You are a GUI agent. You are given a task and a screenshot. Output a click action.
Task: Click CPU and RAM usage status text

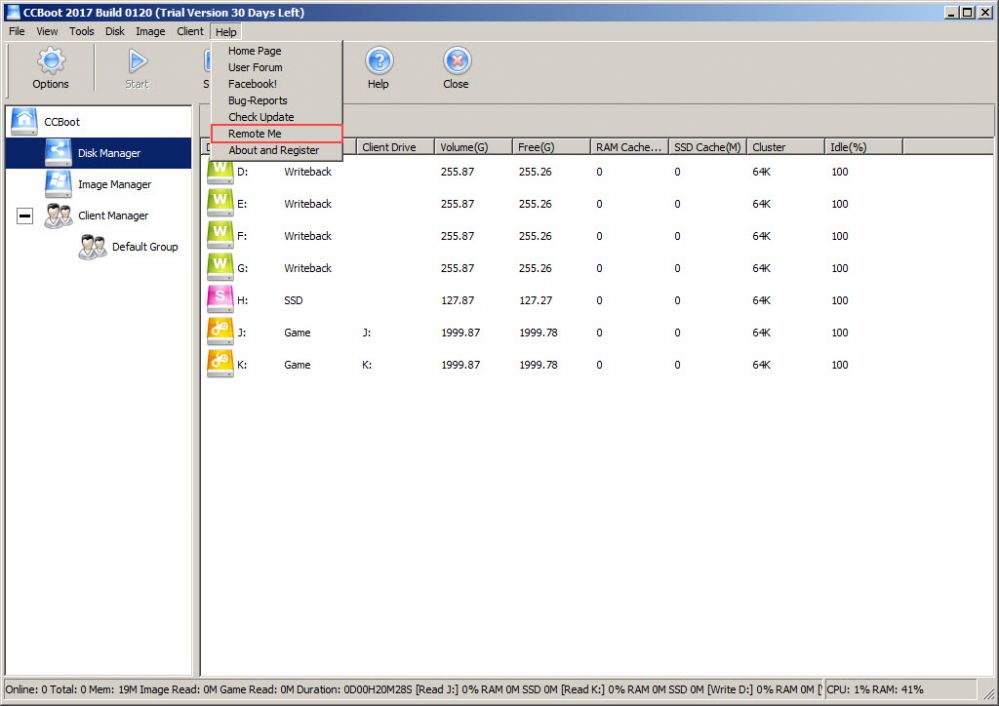(x=875, y=689)
